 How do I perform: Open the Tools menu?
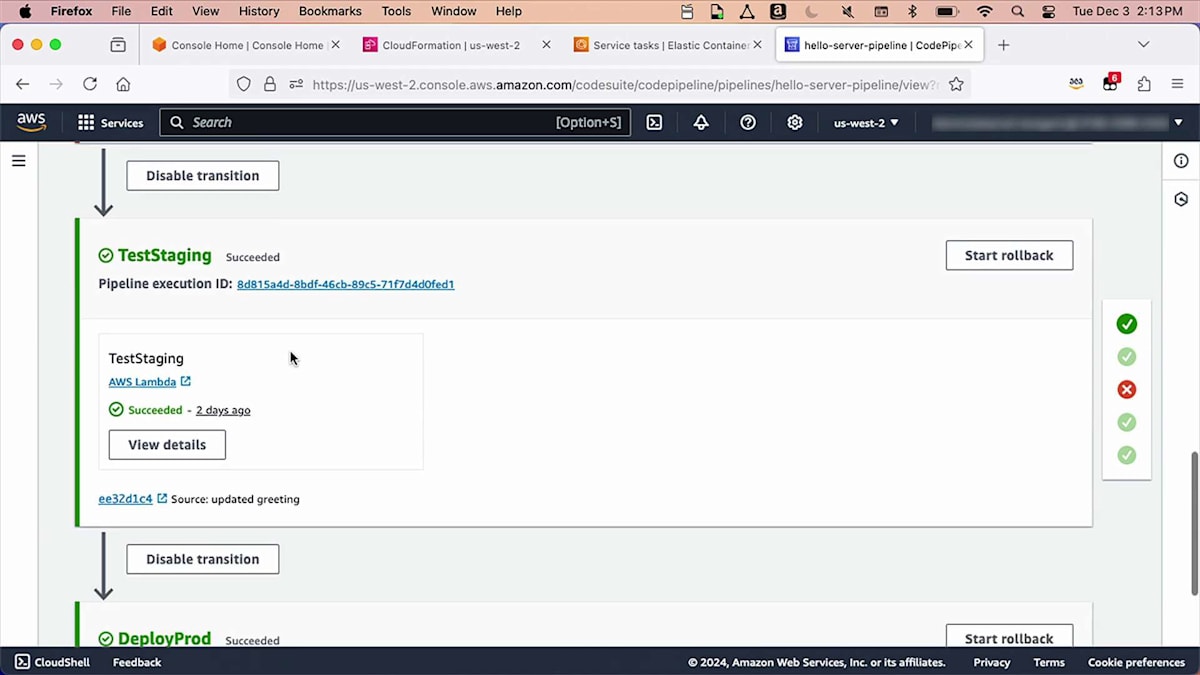click(x=396, y=11)
